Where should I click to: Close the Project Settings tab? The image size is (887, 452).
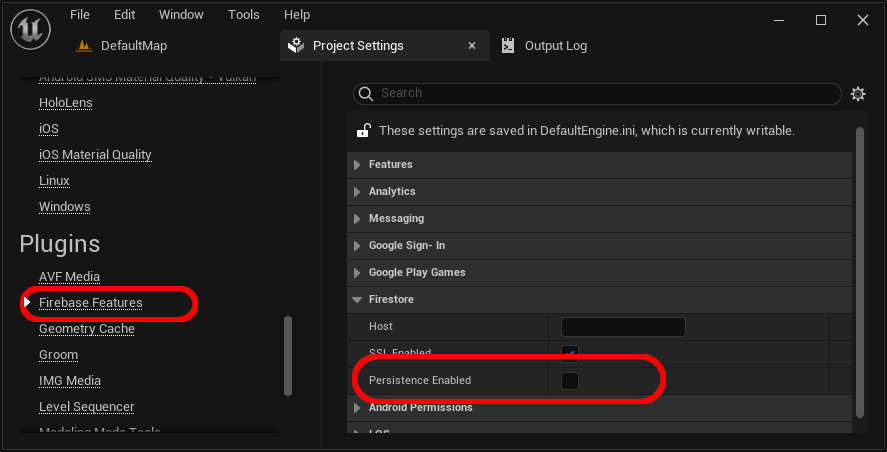472,46
